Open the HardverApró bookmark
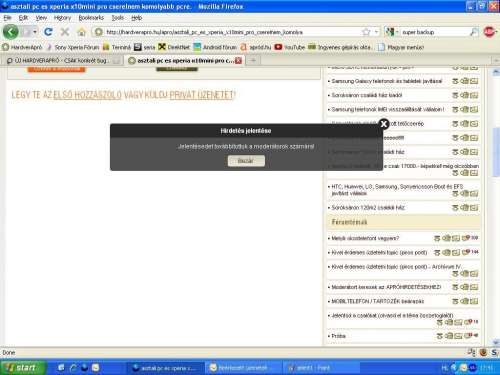Image resolution: width=500 pixels, height=375 pixels. [22, 47]
